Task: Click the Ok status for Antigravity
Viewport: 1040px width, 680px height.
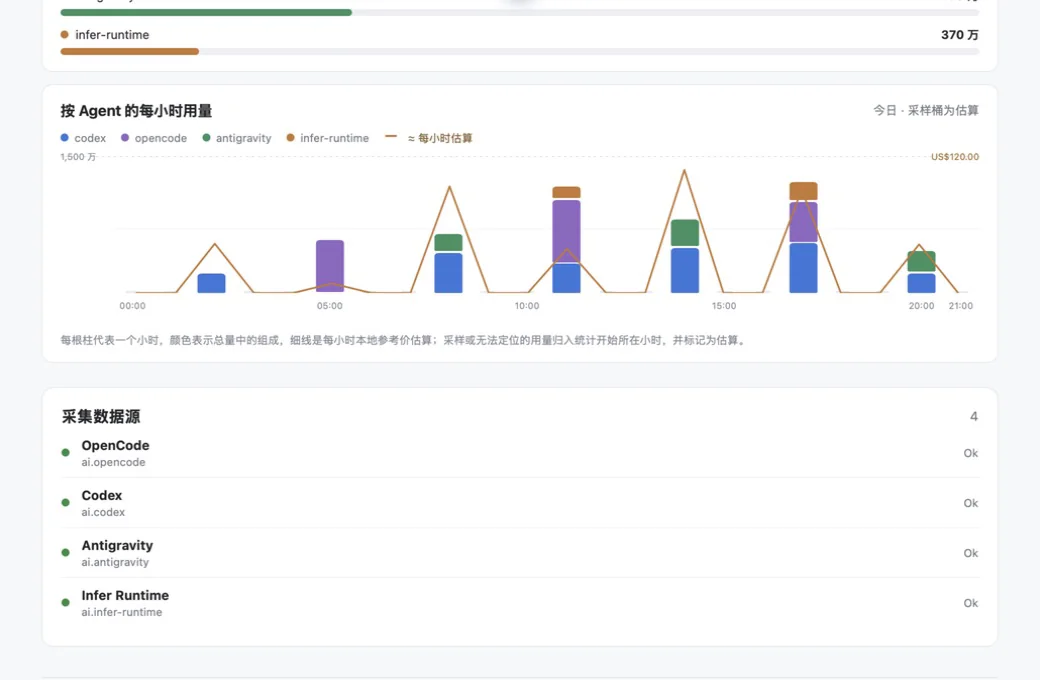Action: 970,553
